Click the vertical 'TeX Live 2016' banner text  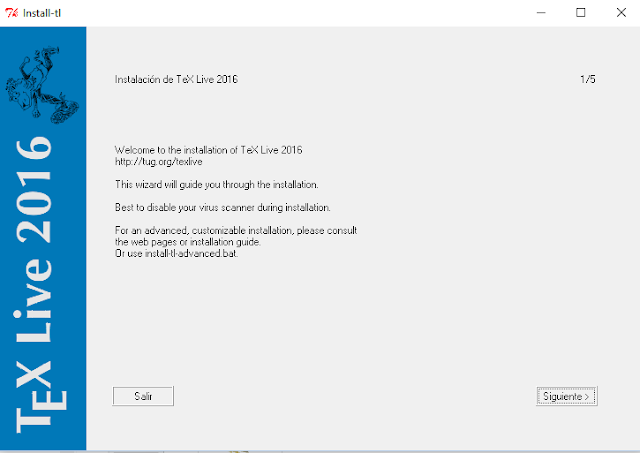click(x=39, y=285)
